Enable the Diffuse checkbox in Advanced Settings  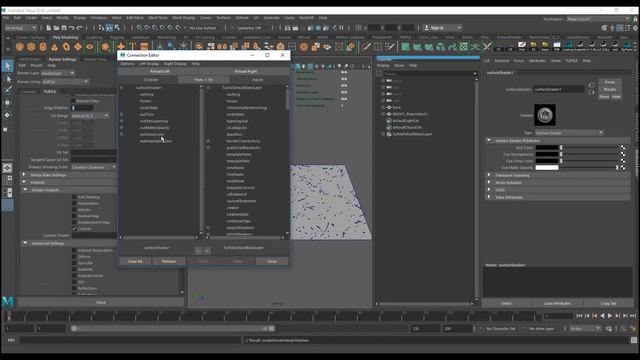pos(74,257)
